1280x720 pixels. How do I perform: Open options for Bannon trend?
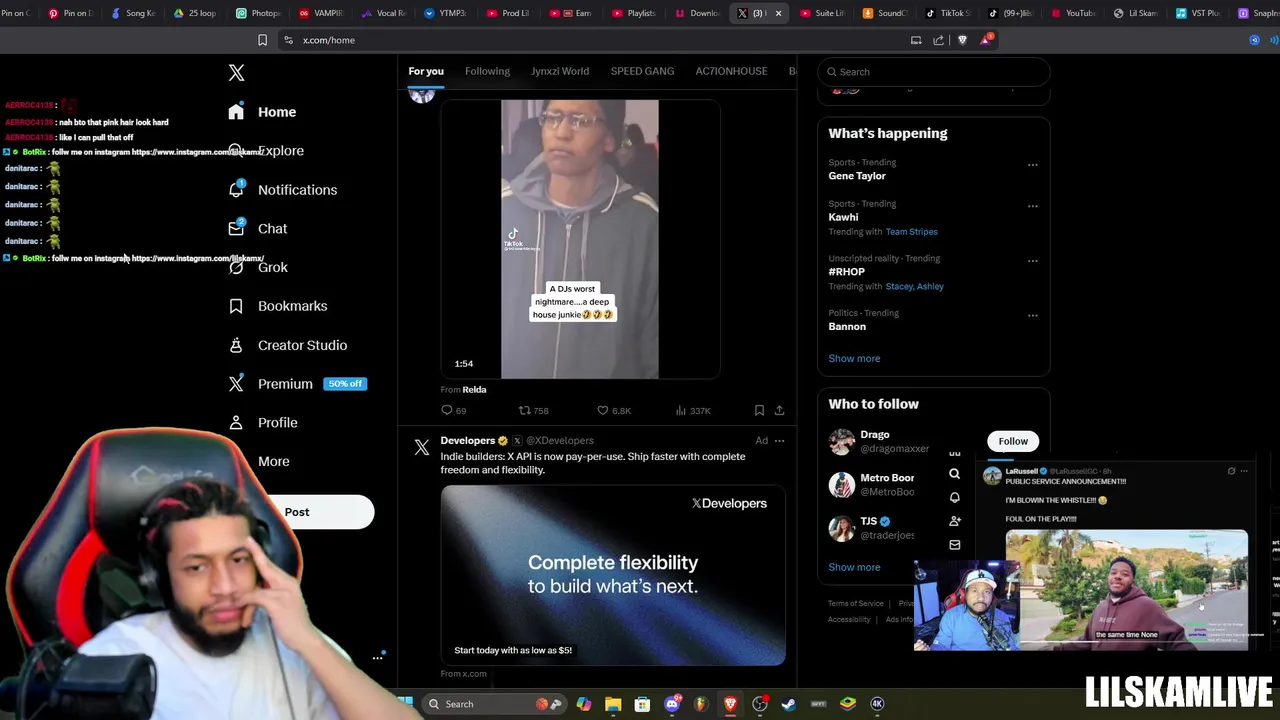(1032, 315)
